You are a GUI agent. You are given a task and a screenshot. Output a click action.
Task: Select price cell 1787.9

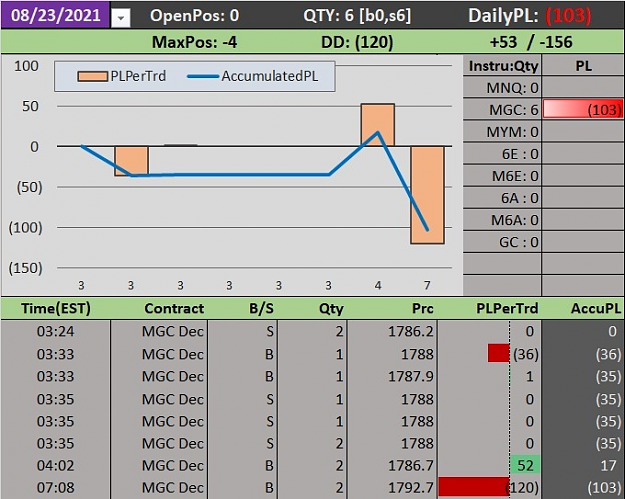(393, 376)
